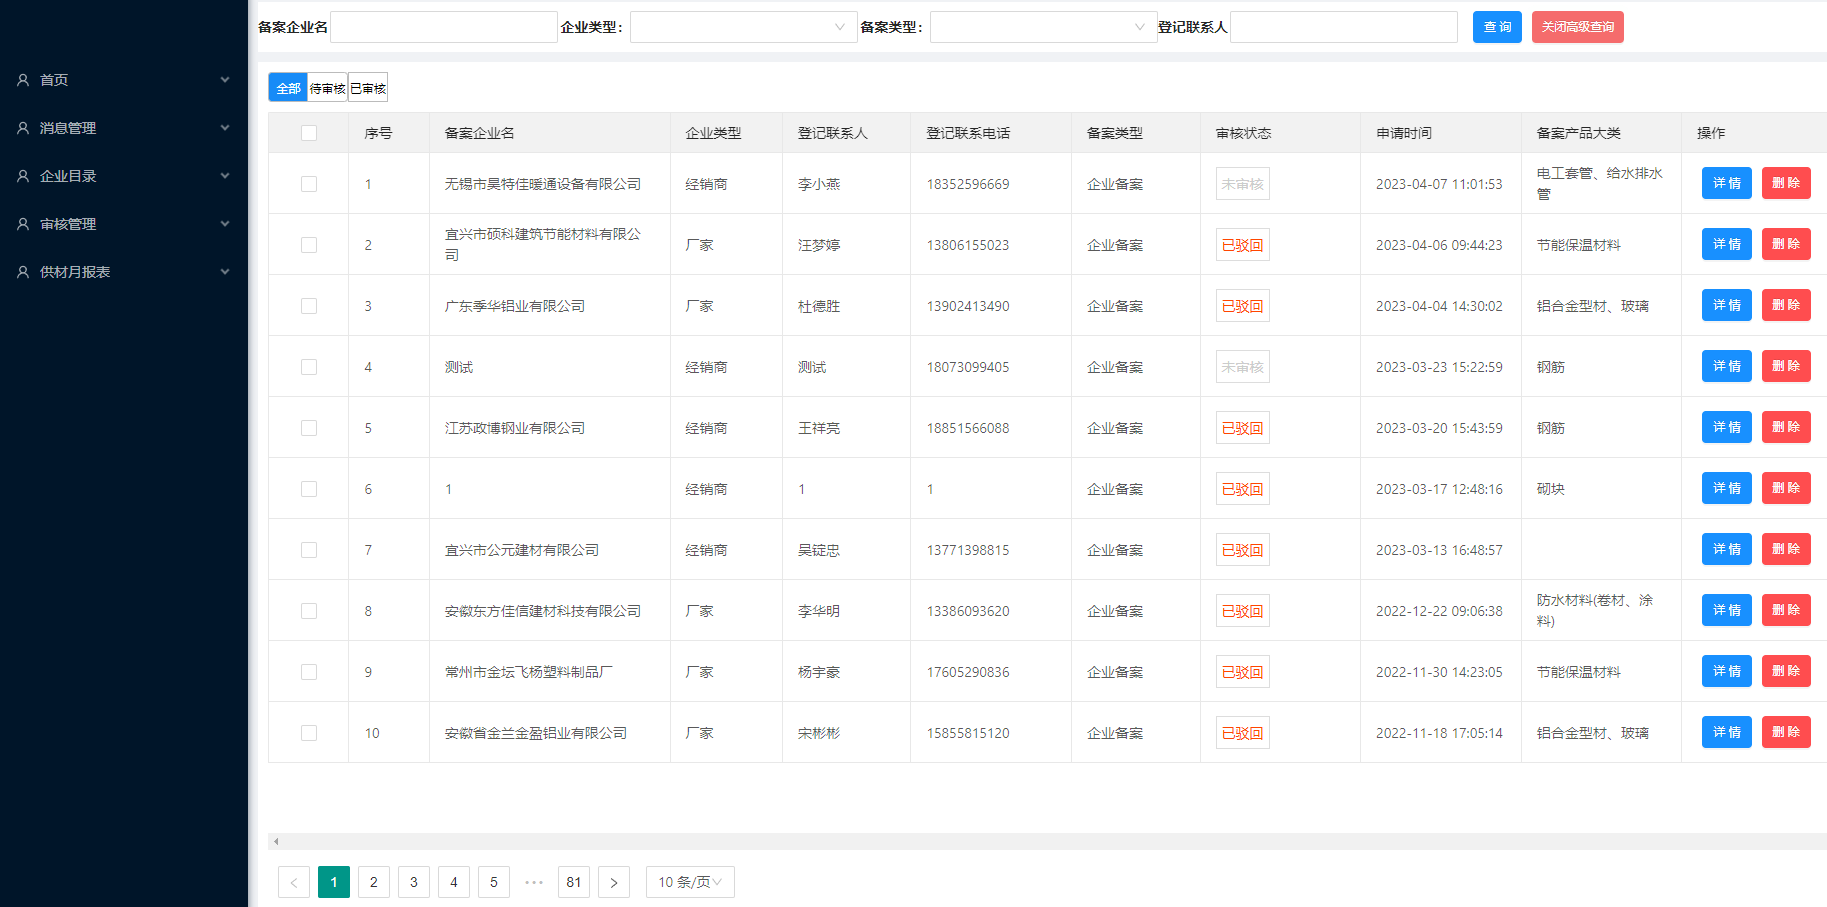Open the 备案类型 dropdown filter

tap(1043, 27)
